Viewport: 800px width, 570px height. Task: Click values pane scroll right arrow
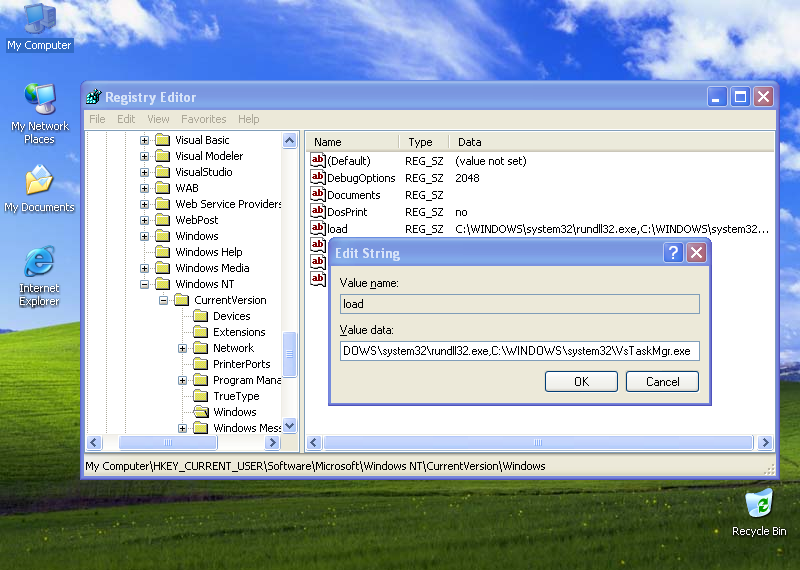tap(765, 442)
